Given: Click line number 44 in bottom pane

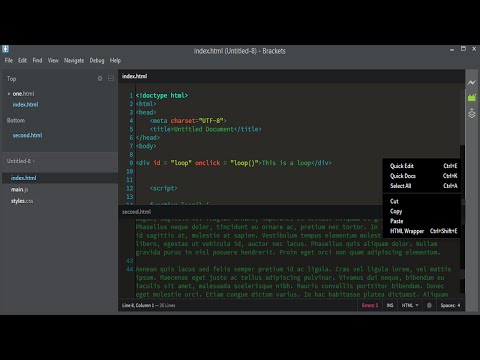Looking at the screenshot, I should 130,269.
